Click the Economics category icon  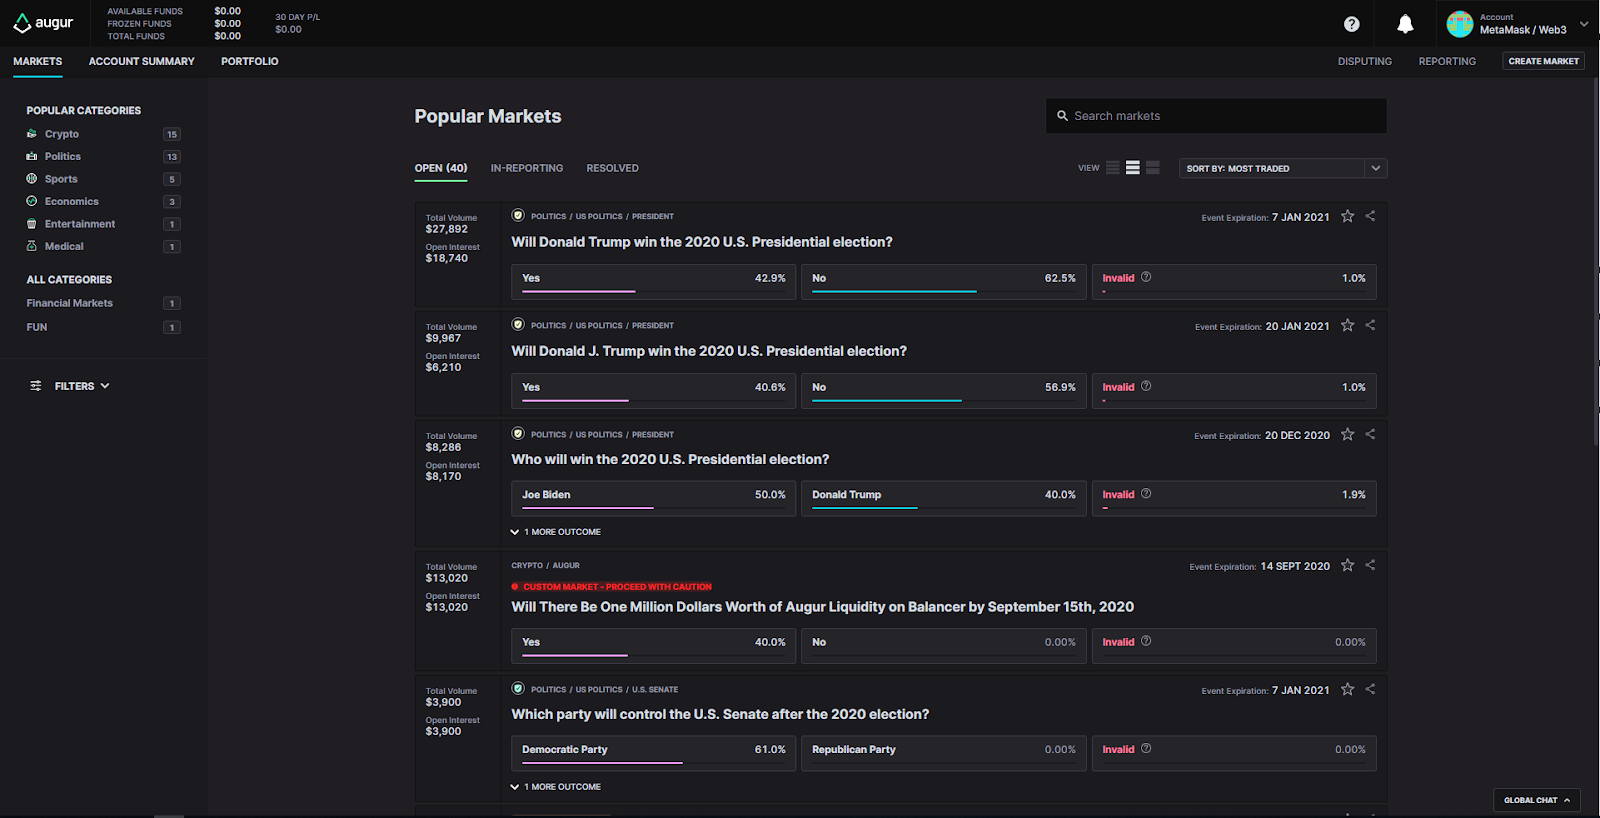pos(32,201)
